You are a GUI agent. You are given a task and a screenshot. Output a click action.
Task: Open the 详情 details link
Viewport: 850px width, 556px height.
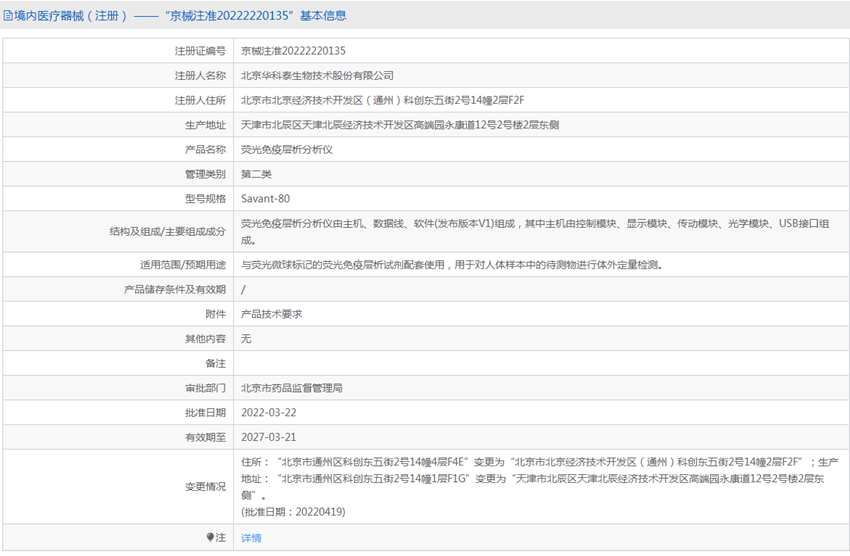pyautogui.click(x=251, y=538)
